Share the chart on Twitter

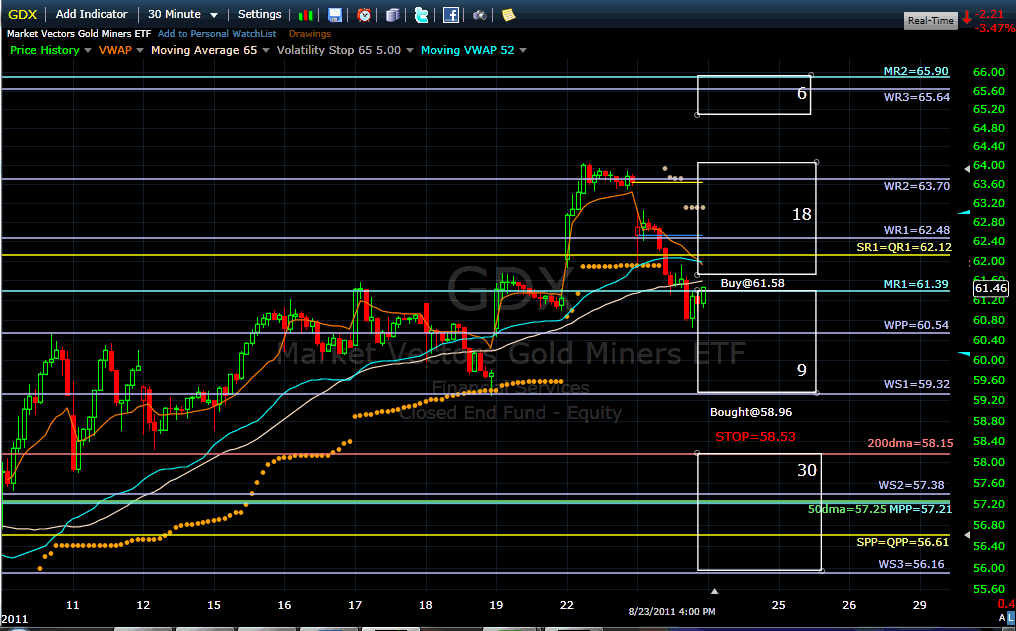(x=421, y=15)
